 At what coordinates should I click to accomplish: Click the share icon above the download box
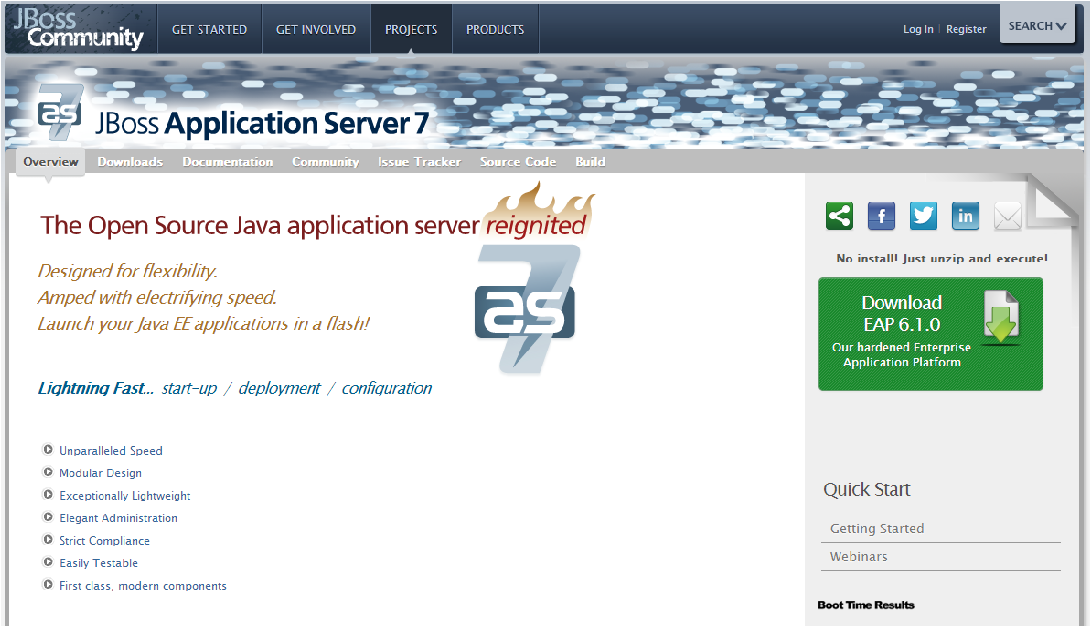(x=839, y=215)
